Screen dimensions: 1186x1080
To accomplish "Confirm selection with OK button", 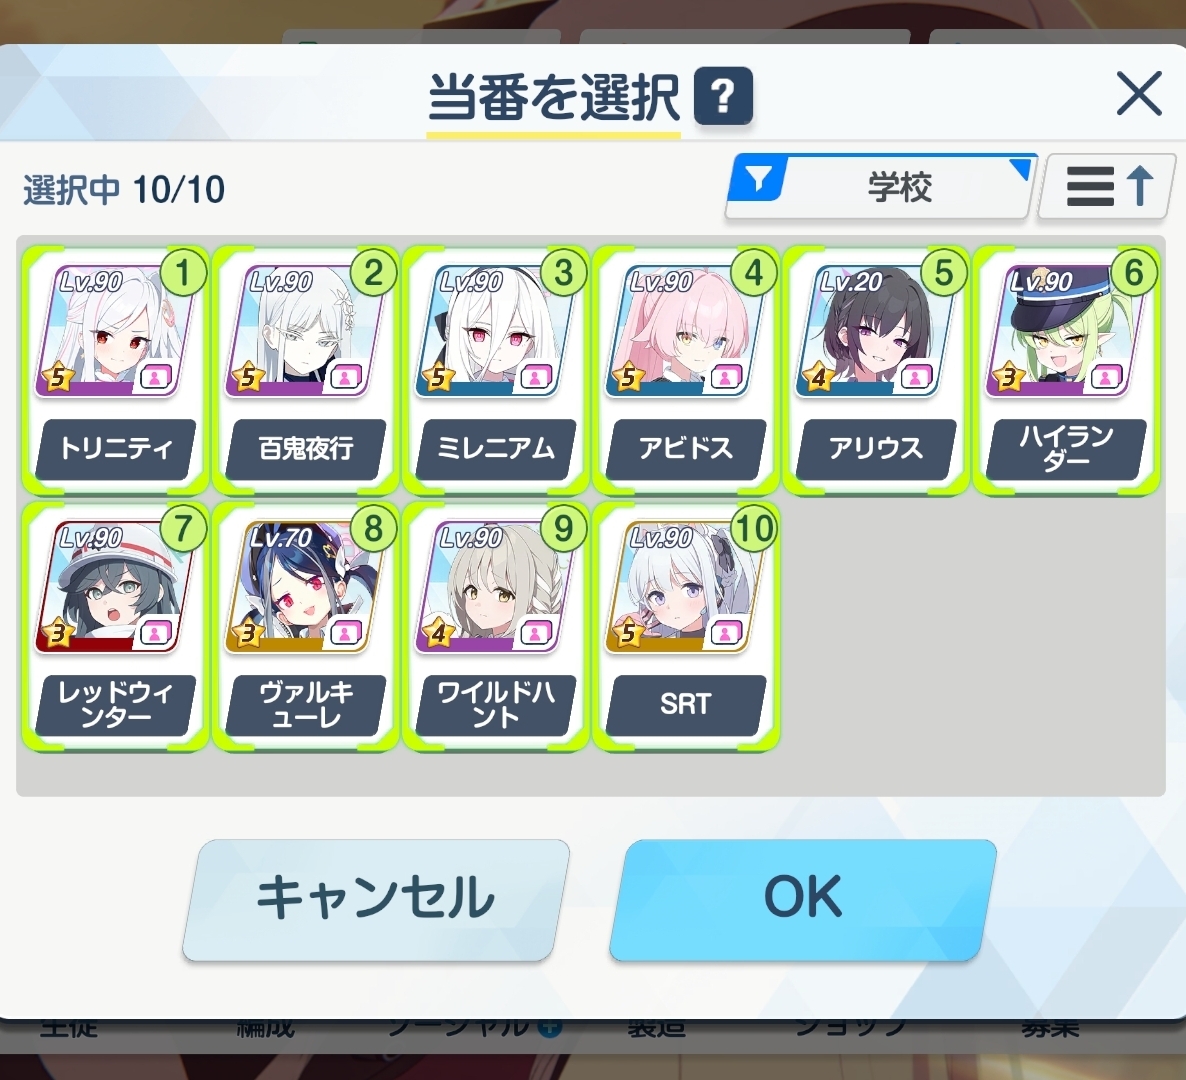I will (803, 898).
